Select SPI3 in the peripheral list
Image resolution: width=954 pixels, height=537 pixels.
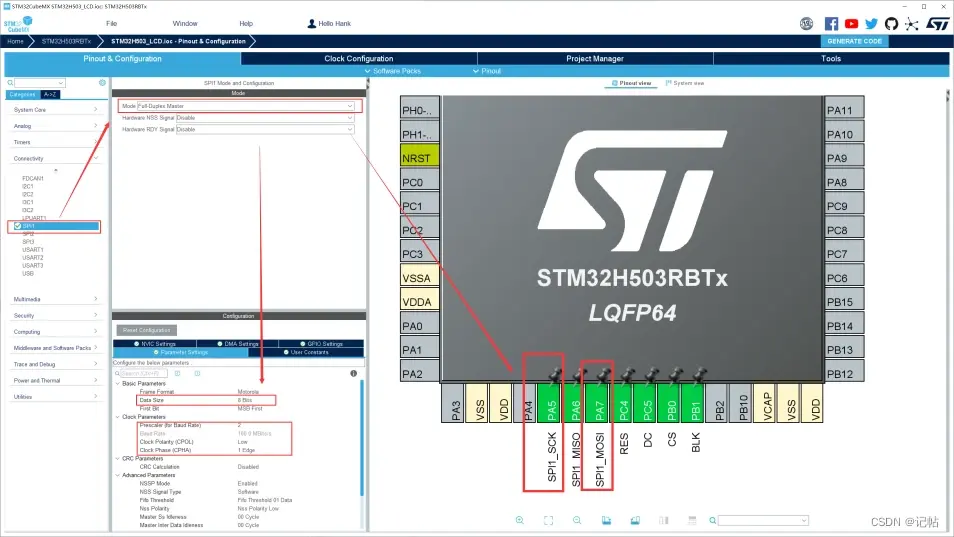28,242
